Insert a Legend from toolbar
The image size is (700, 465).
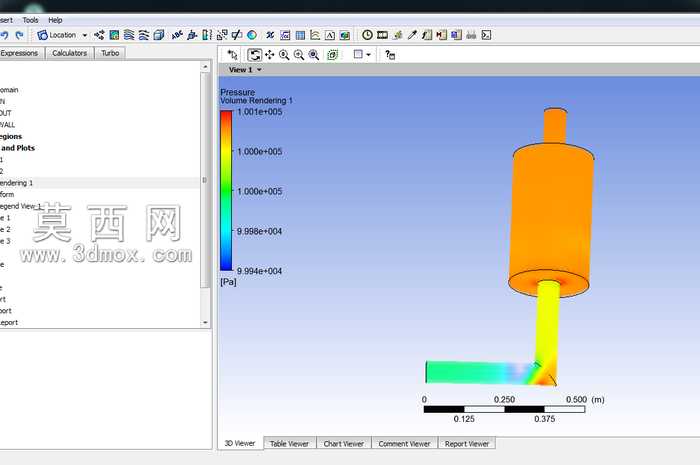[207, 35]
